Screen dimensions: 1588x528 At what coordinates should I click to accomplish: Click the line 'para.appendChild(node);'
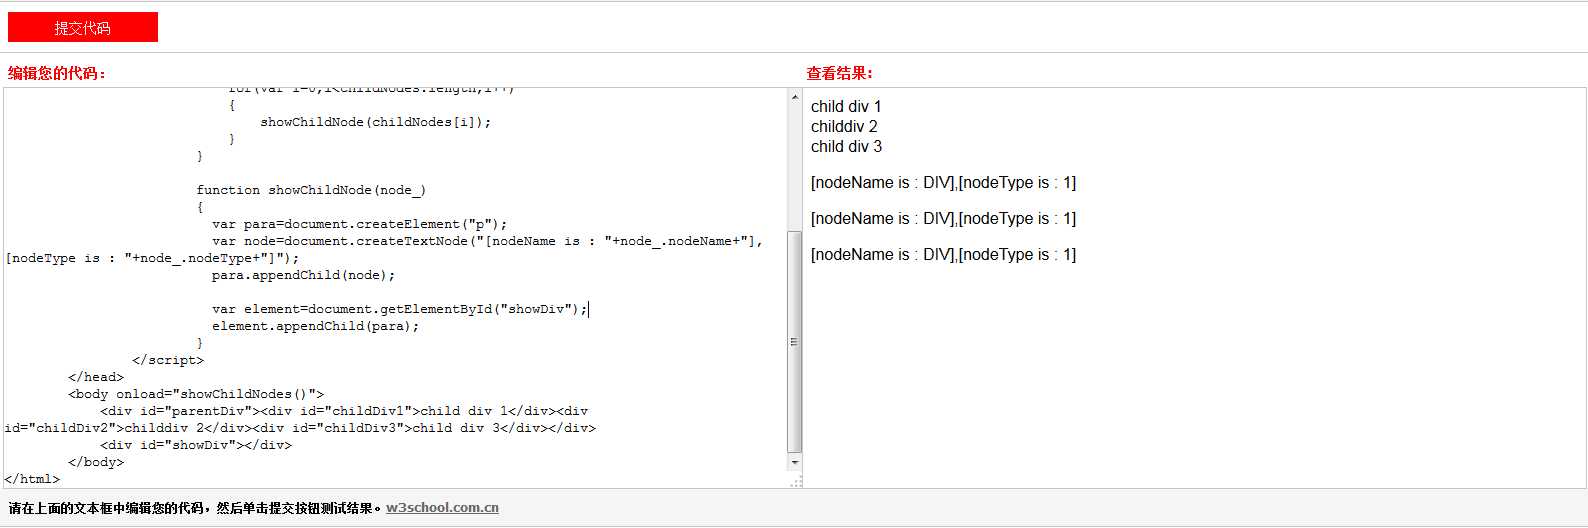coord(303,275)
